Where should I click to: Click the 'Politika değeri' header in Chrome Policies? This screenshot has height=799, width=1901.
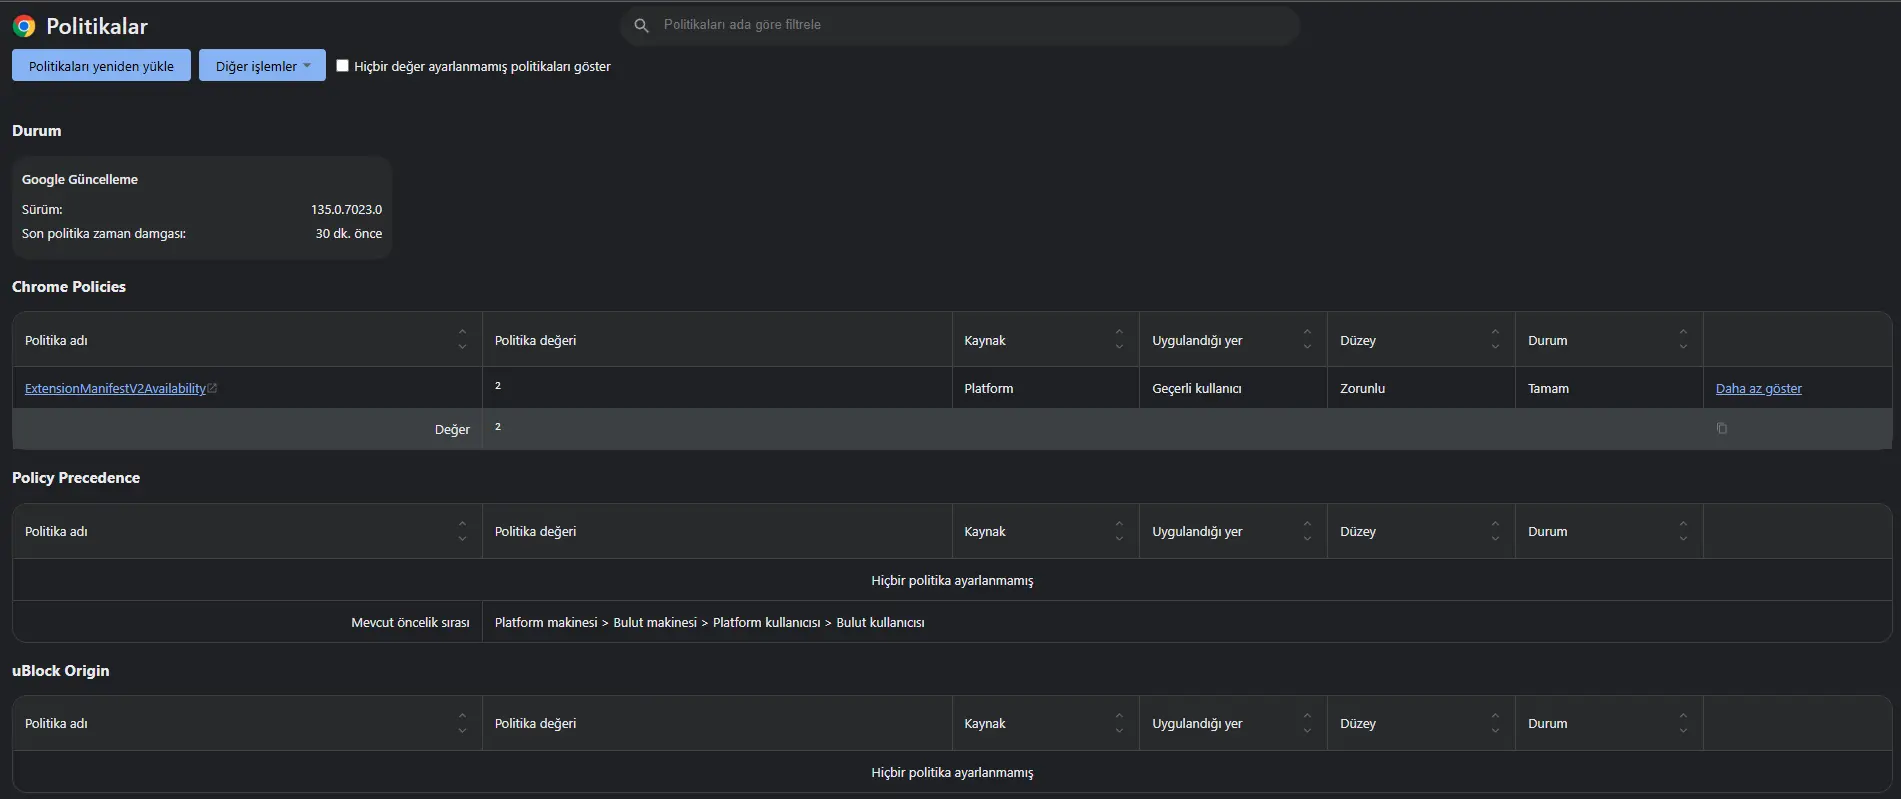pos(535,341)
